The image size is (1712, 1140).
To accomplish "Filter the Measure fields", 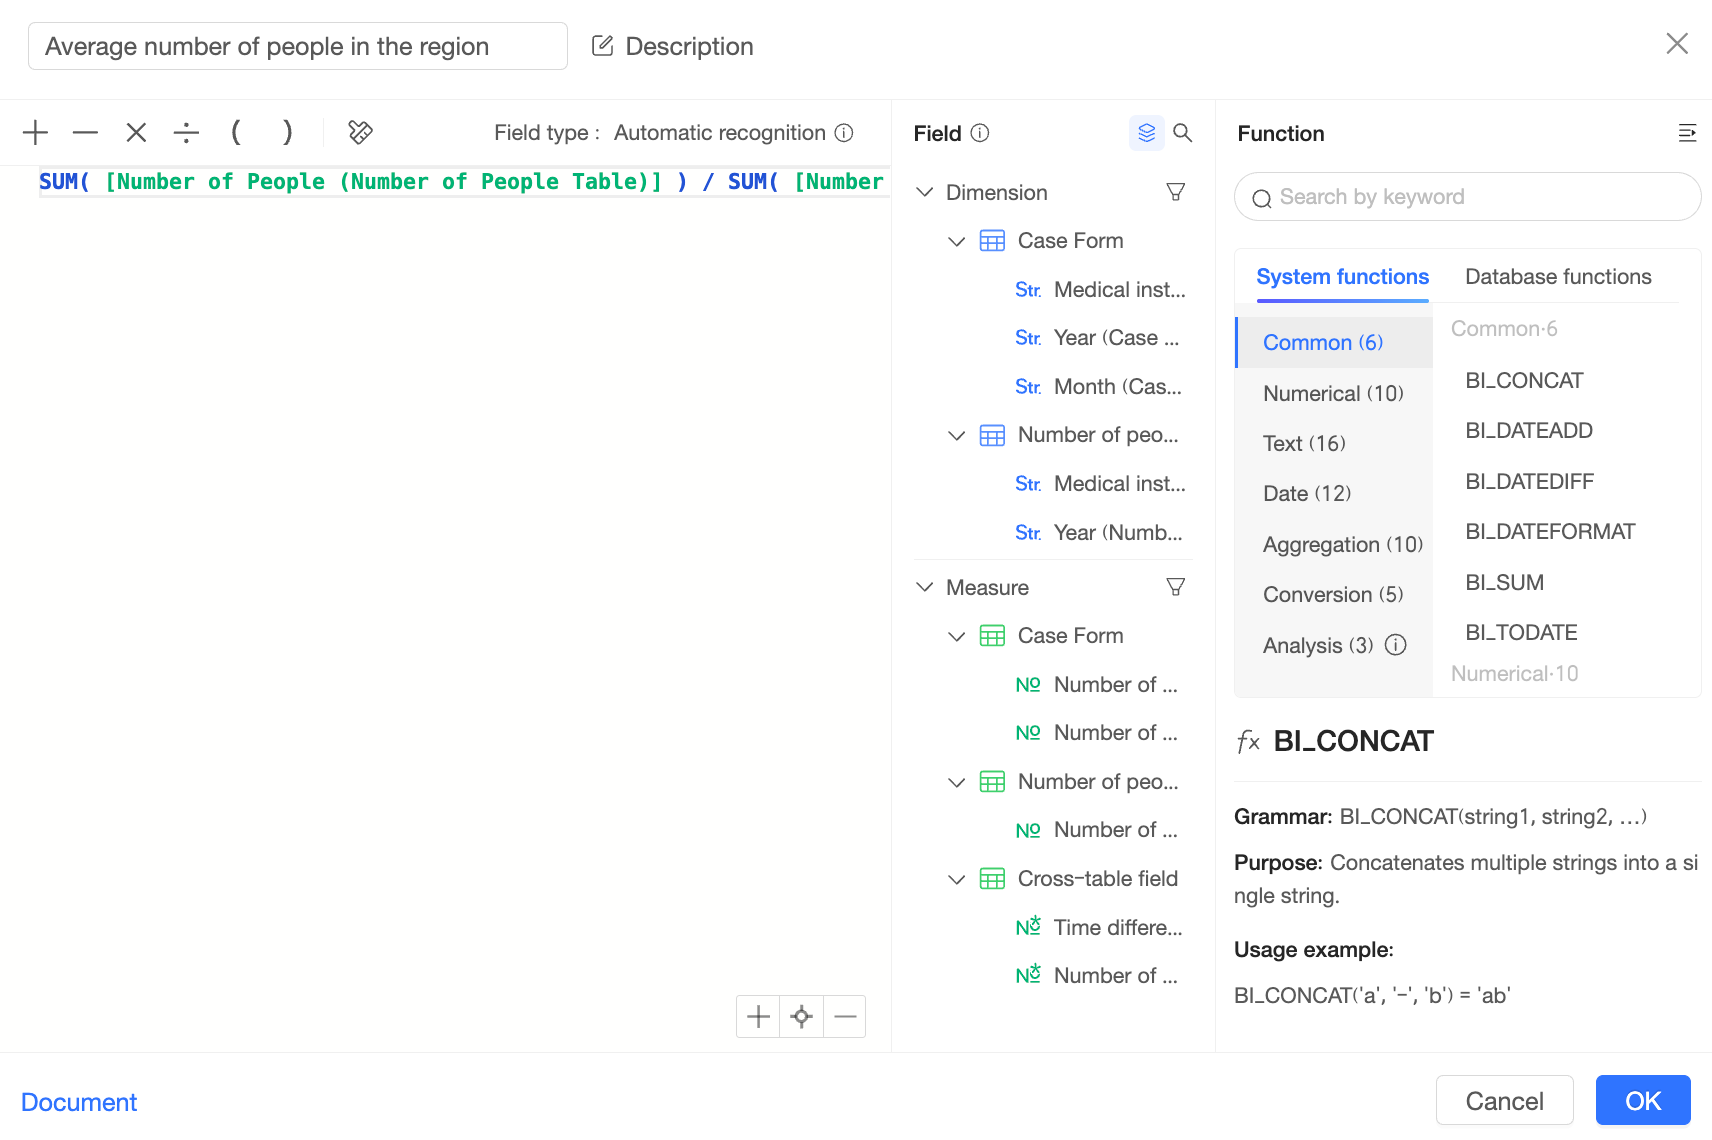I will click(x=1176, y=587).
